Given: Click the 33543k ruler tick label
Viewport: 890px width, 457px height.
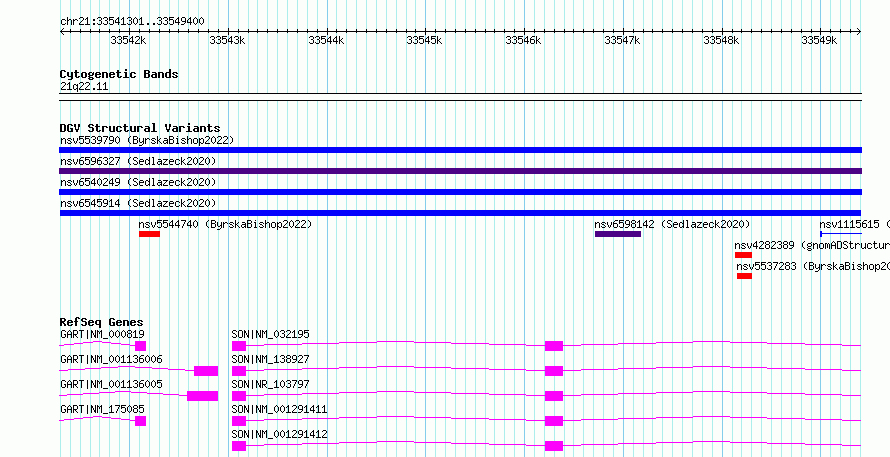Looking at the screenshot, I should 227,40.
